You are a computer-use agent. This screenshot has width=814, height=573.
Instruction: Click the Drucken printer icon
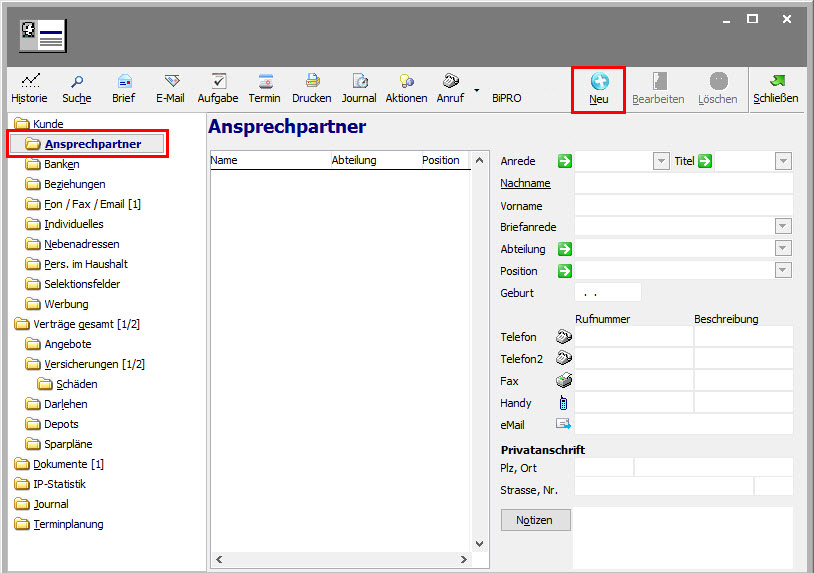312,82
